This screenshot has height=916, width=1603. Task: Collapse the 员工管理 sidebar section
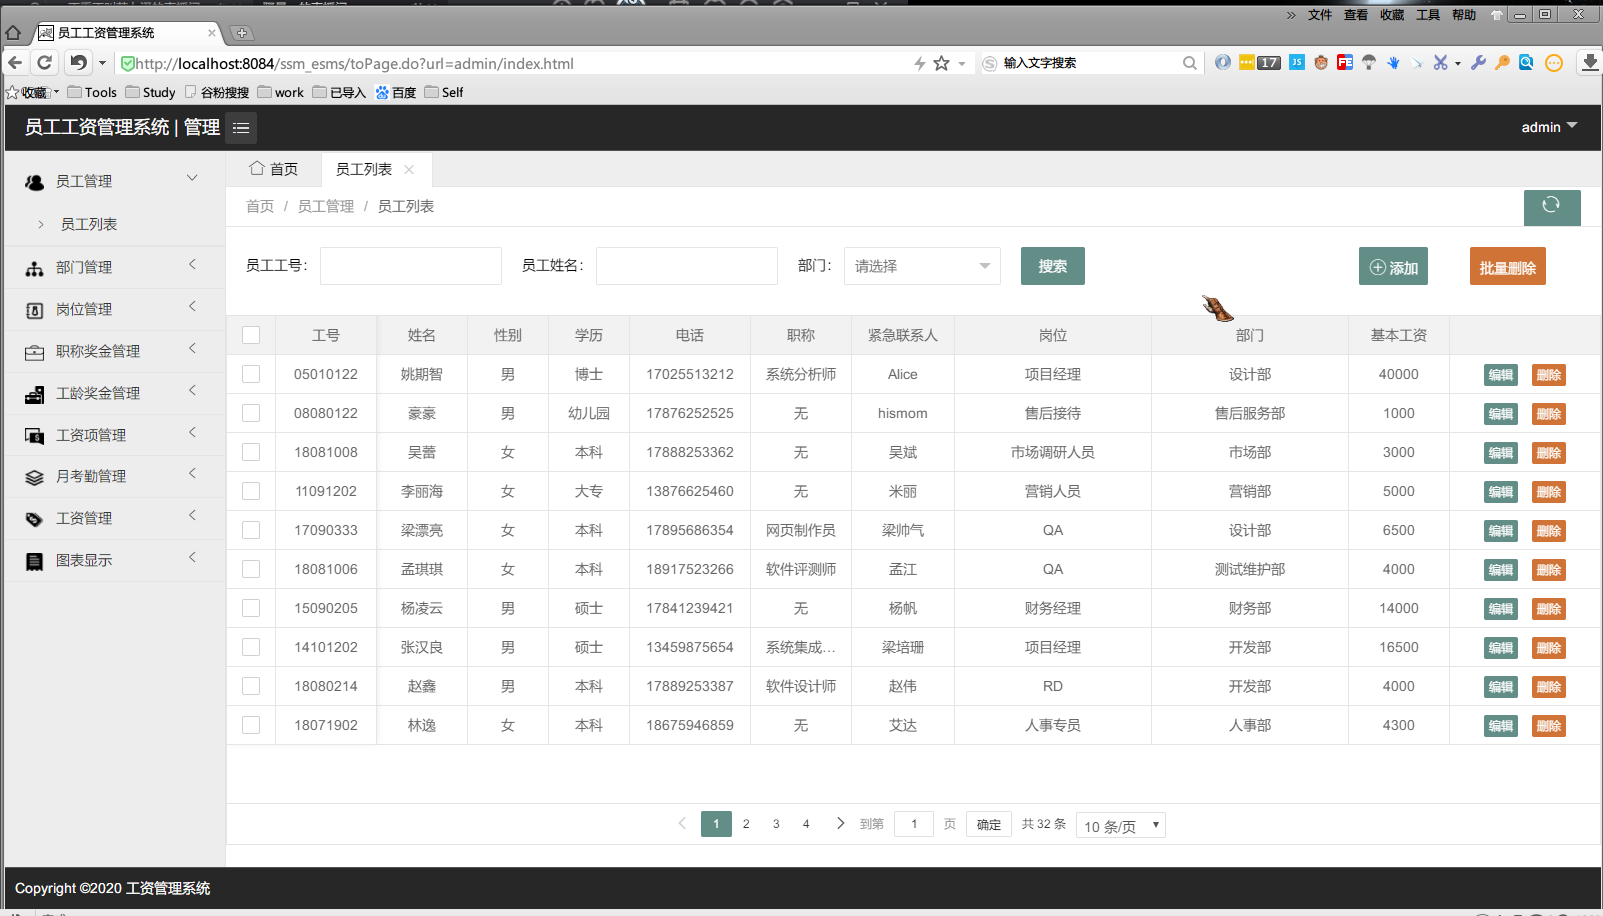[x=192, y=178]
